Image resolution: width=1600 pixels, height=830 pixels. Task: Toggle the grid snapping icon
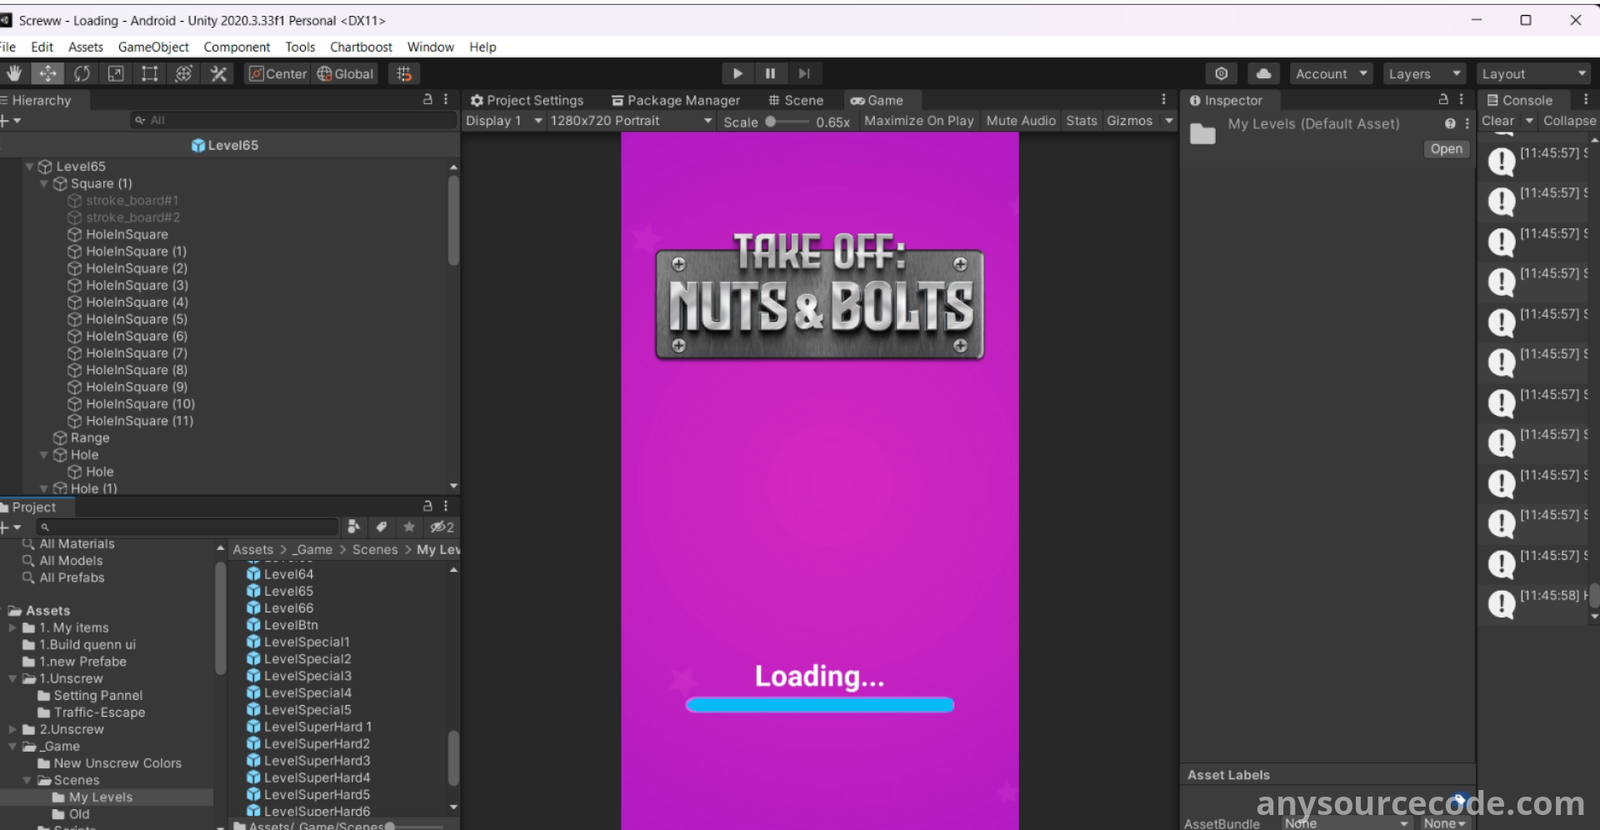coord(404,73)
